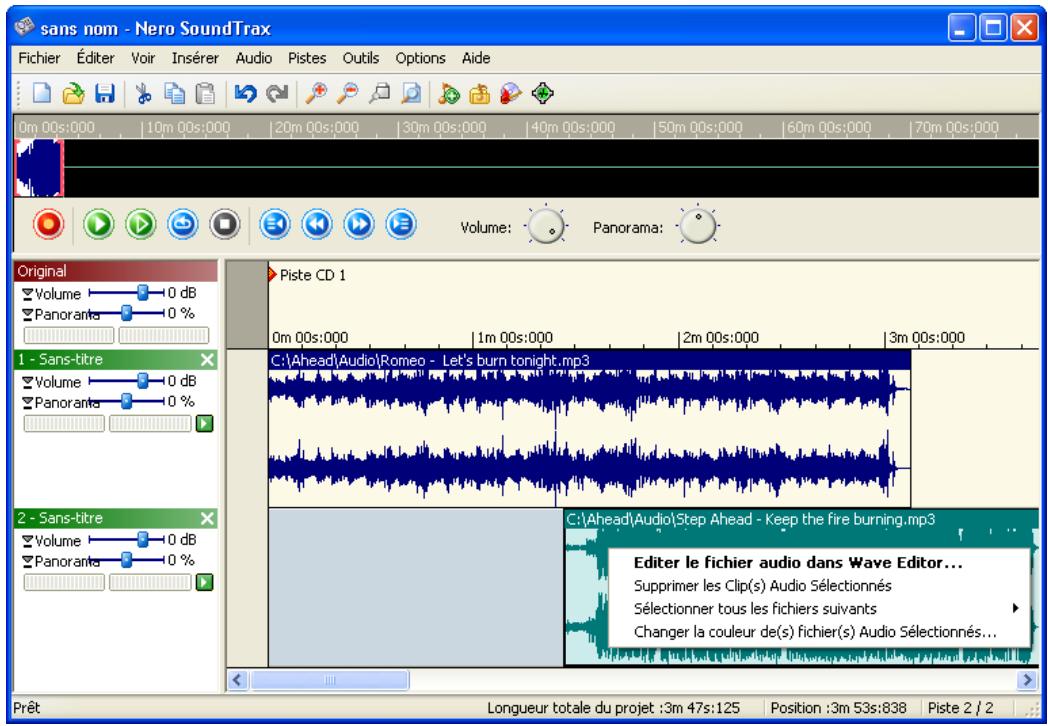Expand the Panorama triangle on track 1 - Sans-titre
This screenshot has height=726, width=1048.
click(27, 403)
